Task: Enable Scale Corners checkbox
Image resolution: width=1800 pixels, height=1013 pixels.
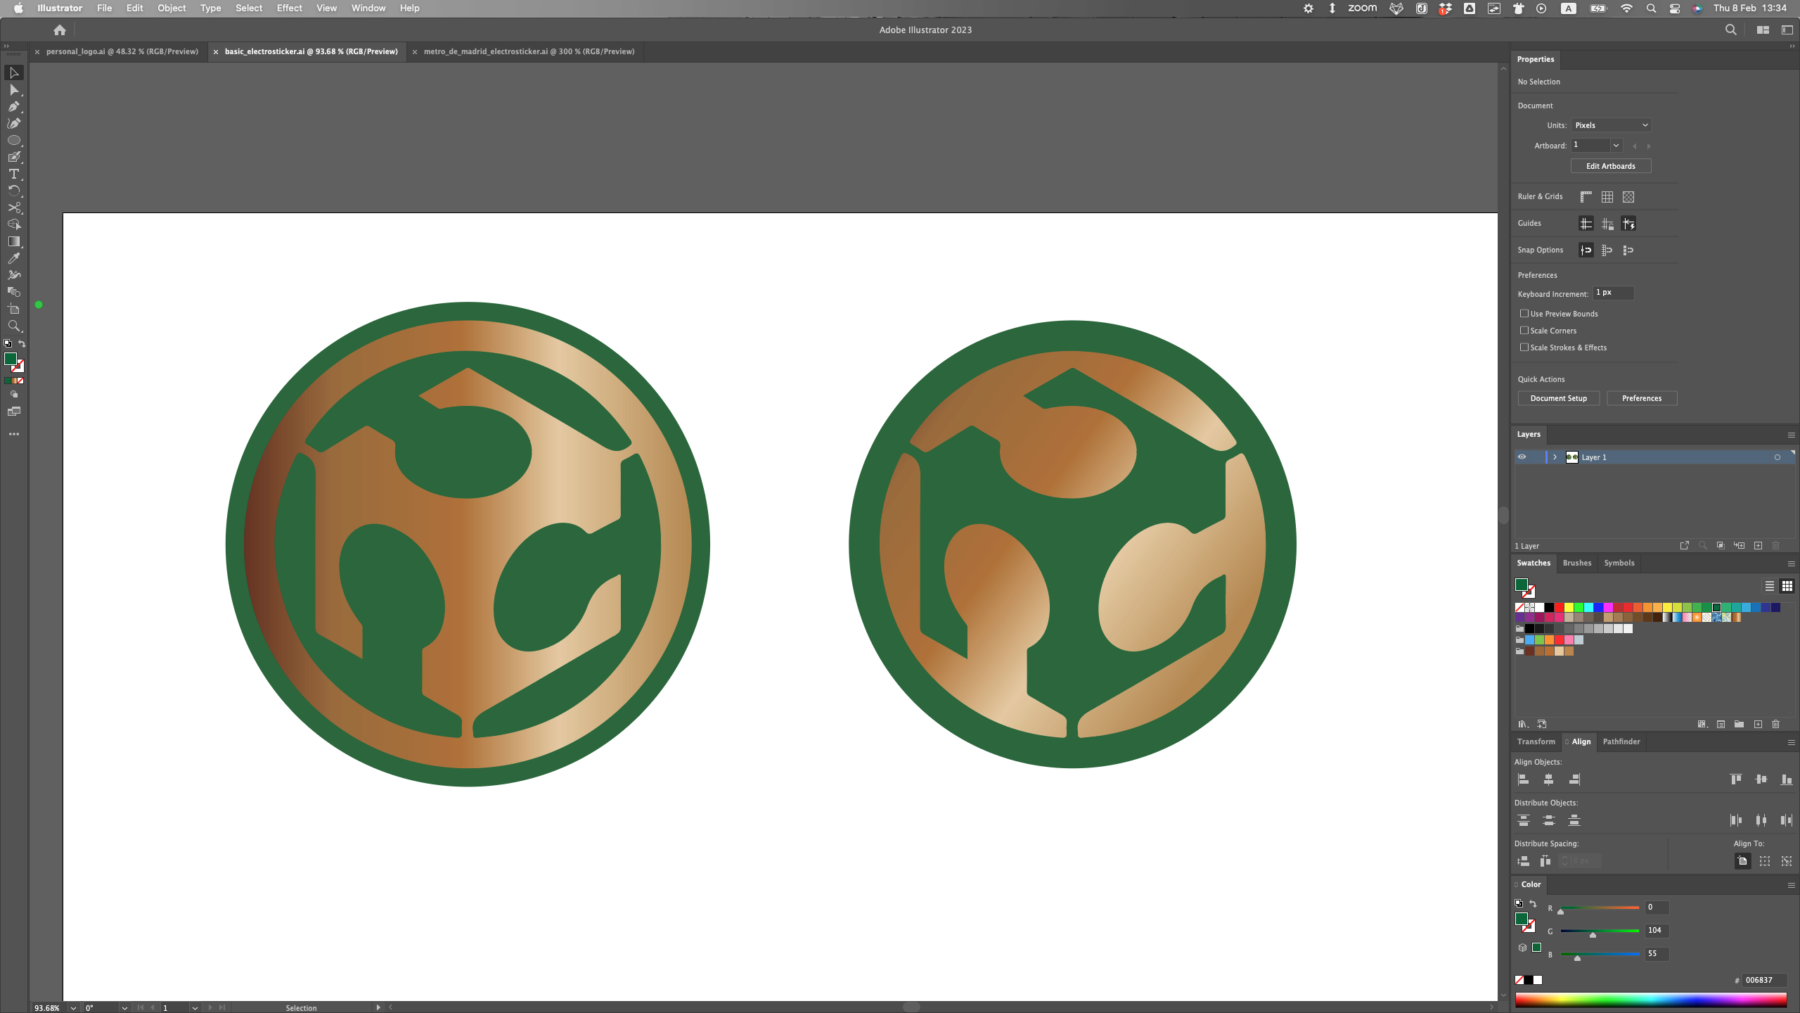Action: tap(1524, 330)
